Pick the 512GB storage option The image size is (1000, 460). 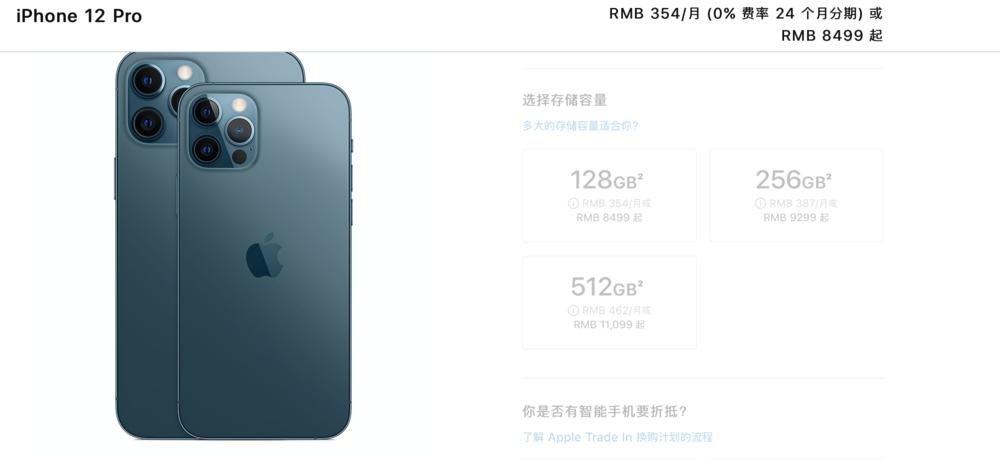coord(609,302)
